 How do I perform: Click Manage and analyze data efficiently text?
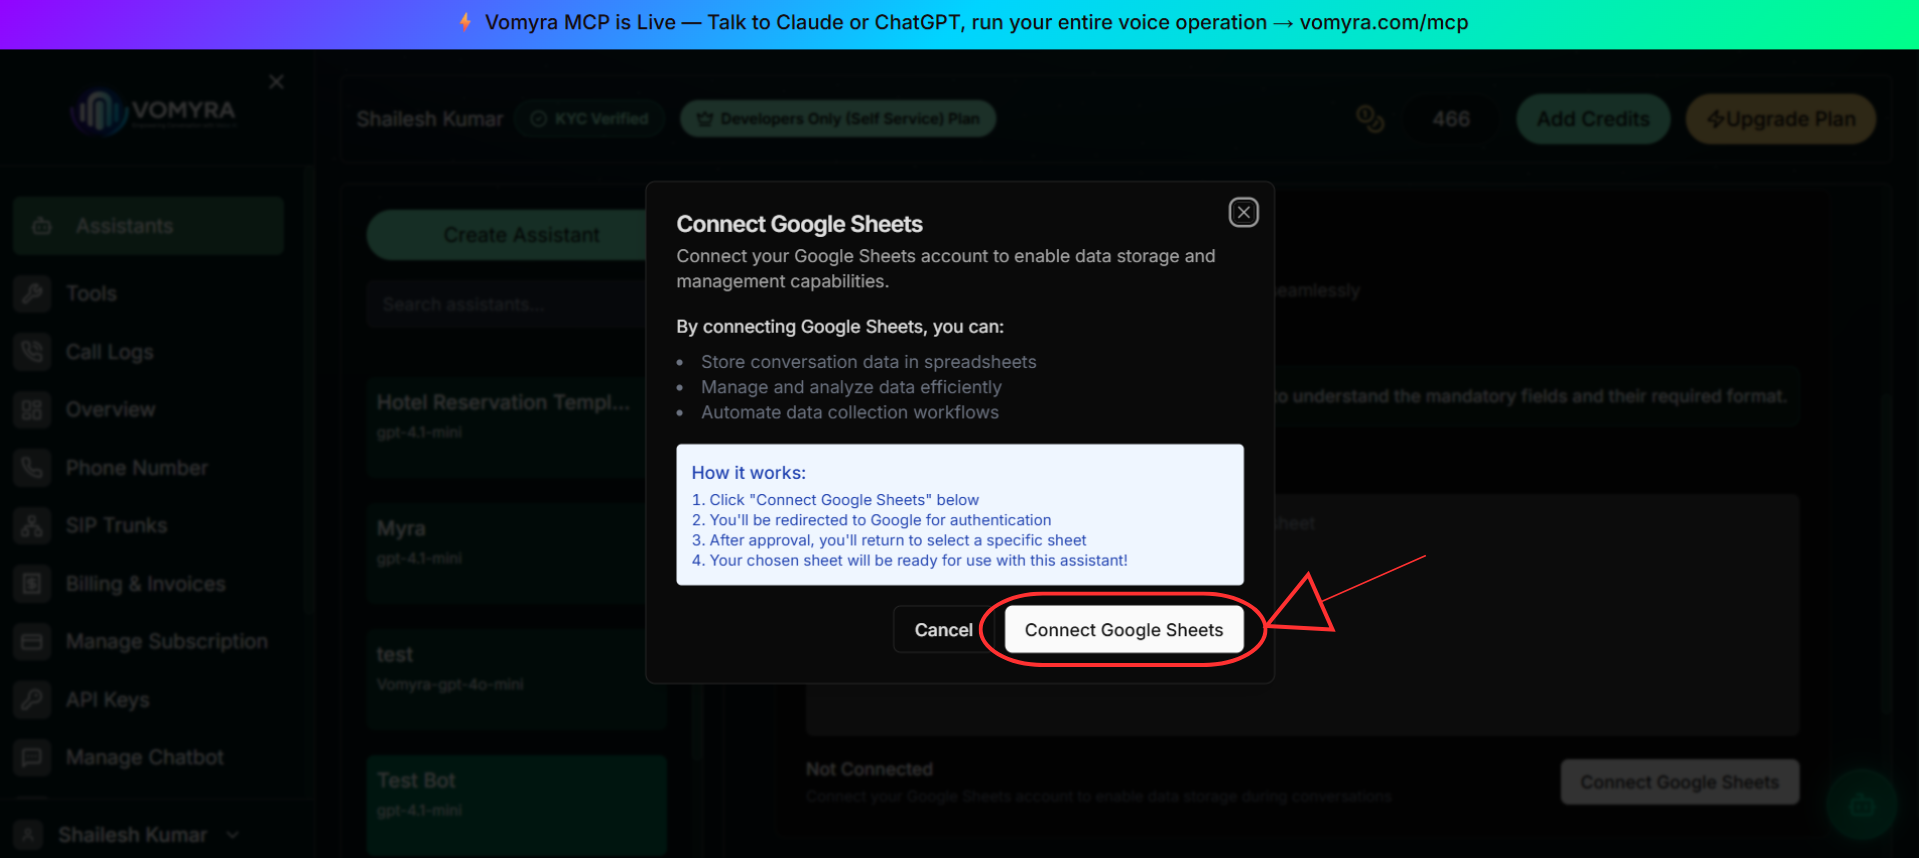[x=851, y=387]
